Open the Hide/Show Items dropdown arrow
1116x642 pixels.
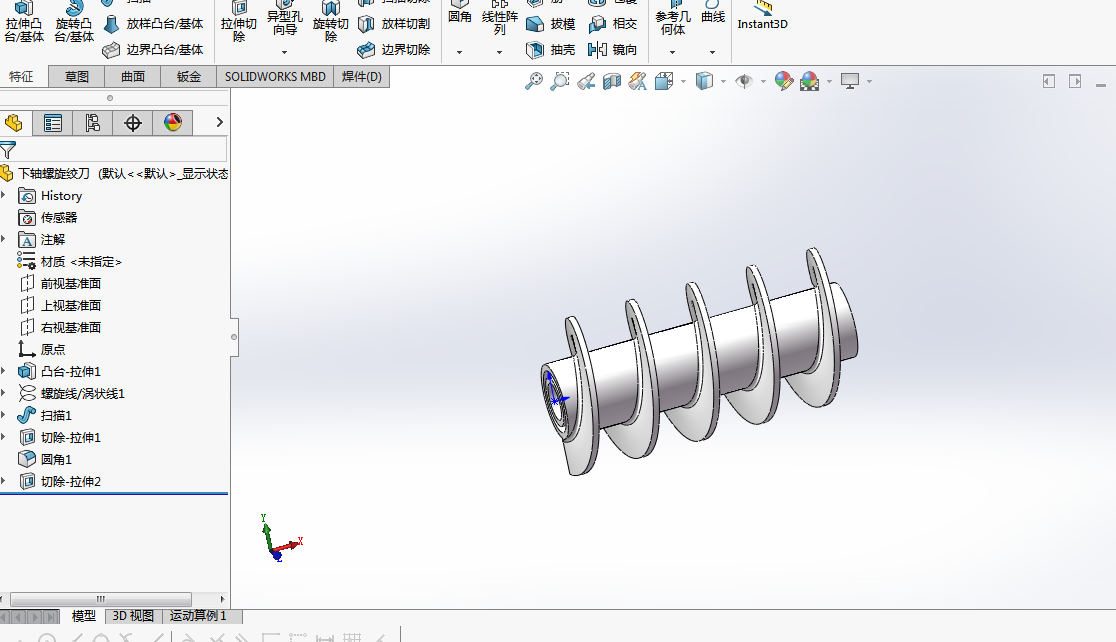point(763,82)
